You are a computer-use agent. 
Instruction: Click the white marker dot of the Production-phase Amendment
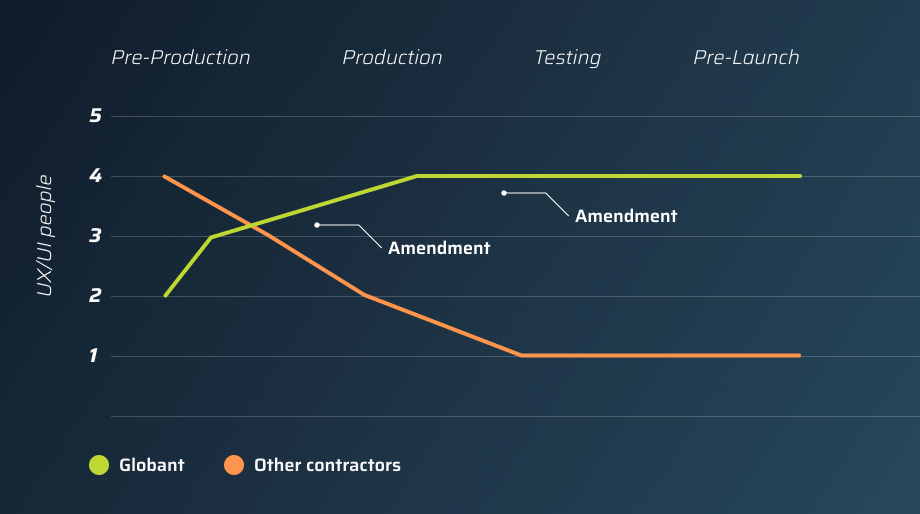click(x=317, y=225)
